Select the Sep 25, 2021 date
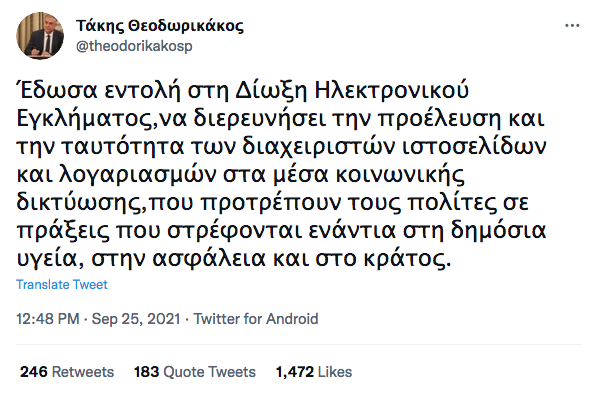The height and width of the screenshot is (397, 598). tap(136, 319)
